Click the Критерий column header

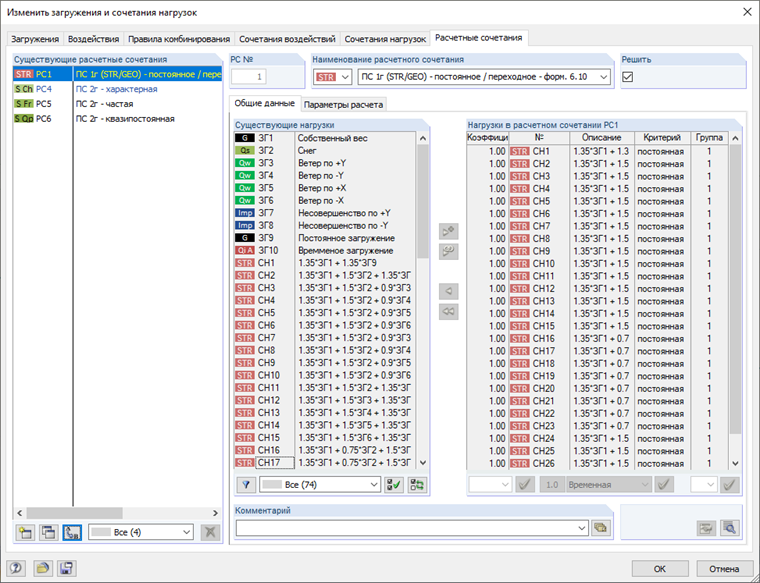pos(662,138)
